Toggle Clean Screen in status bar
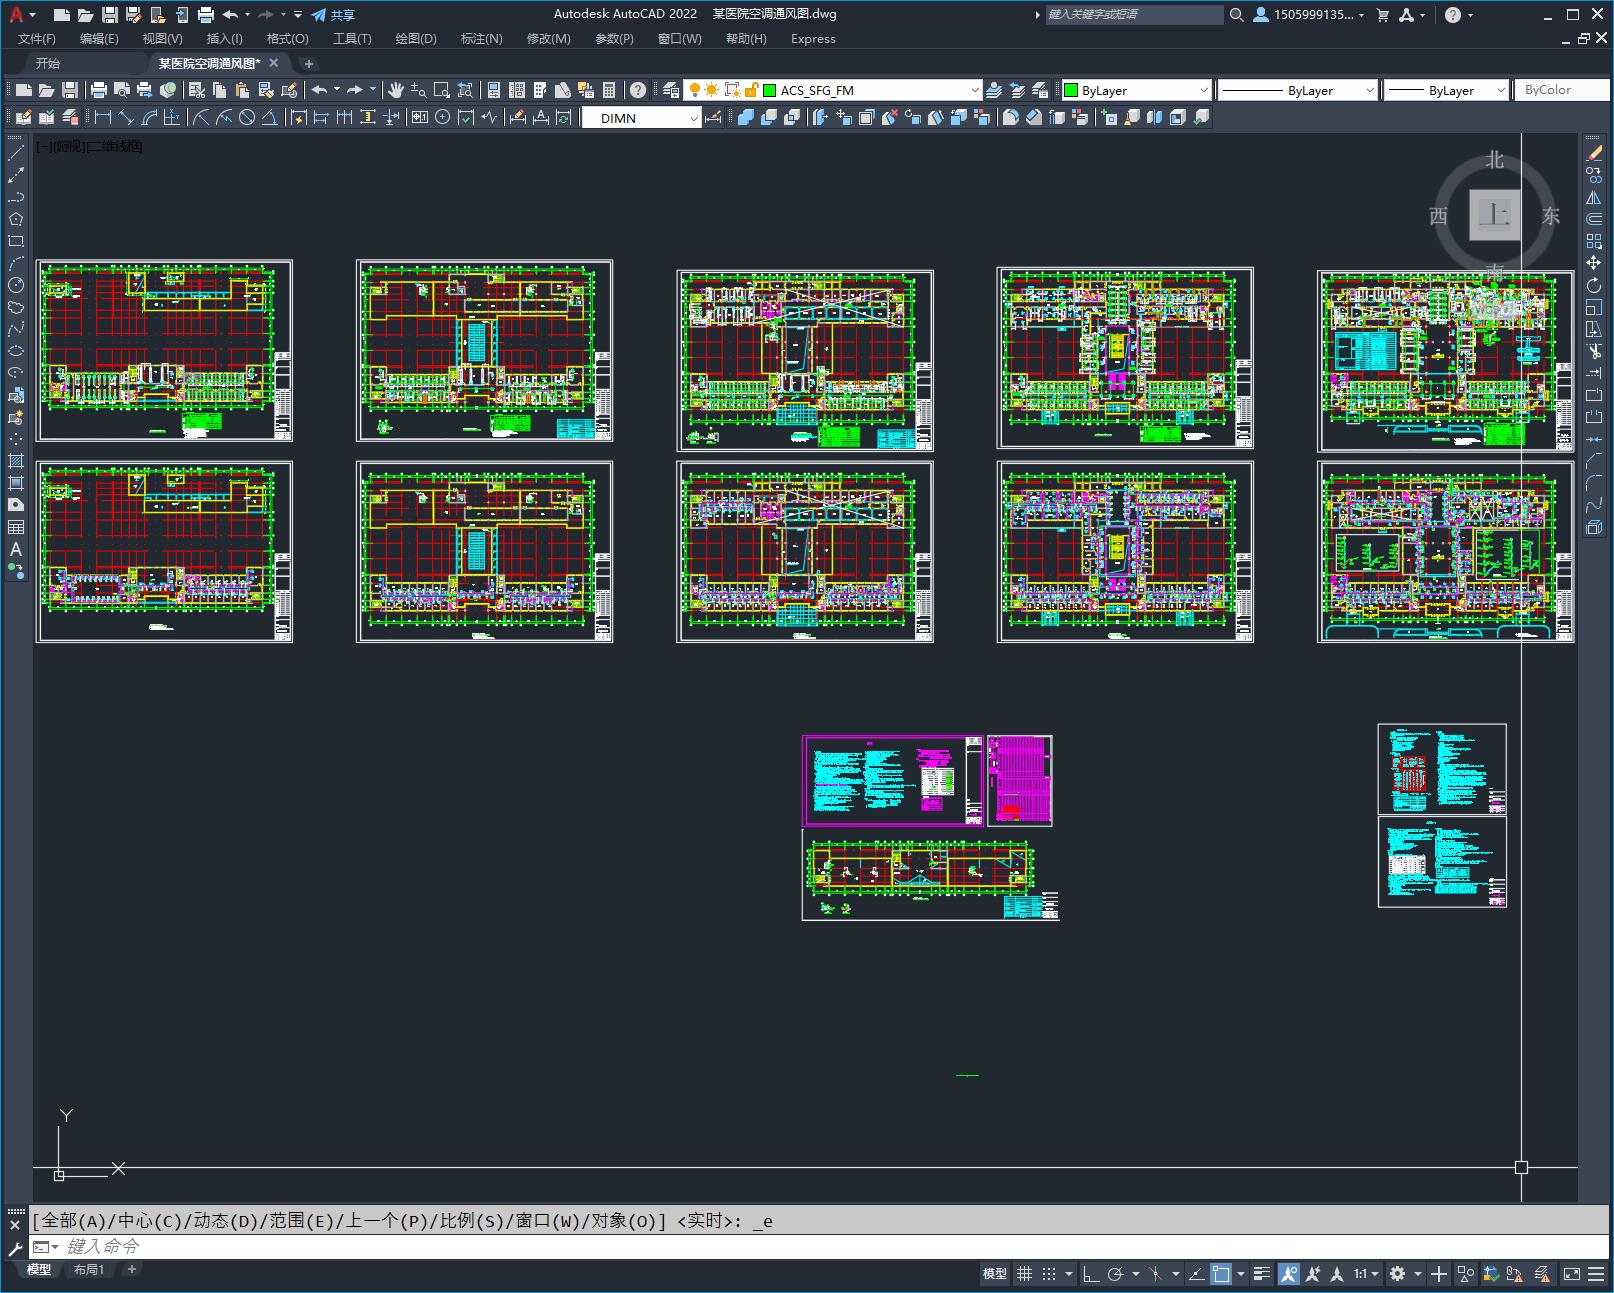Image resolution: width=1614 pixels, height=1293 pixels. pyautogui.click(x=1572, y=1273)
